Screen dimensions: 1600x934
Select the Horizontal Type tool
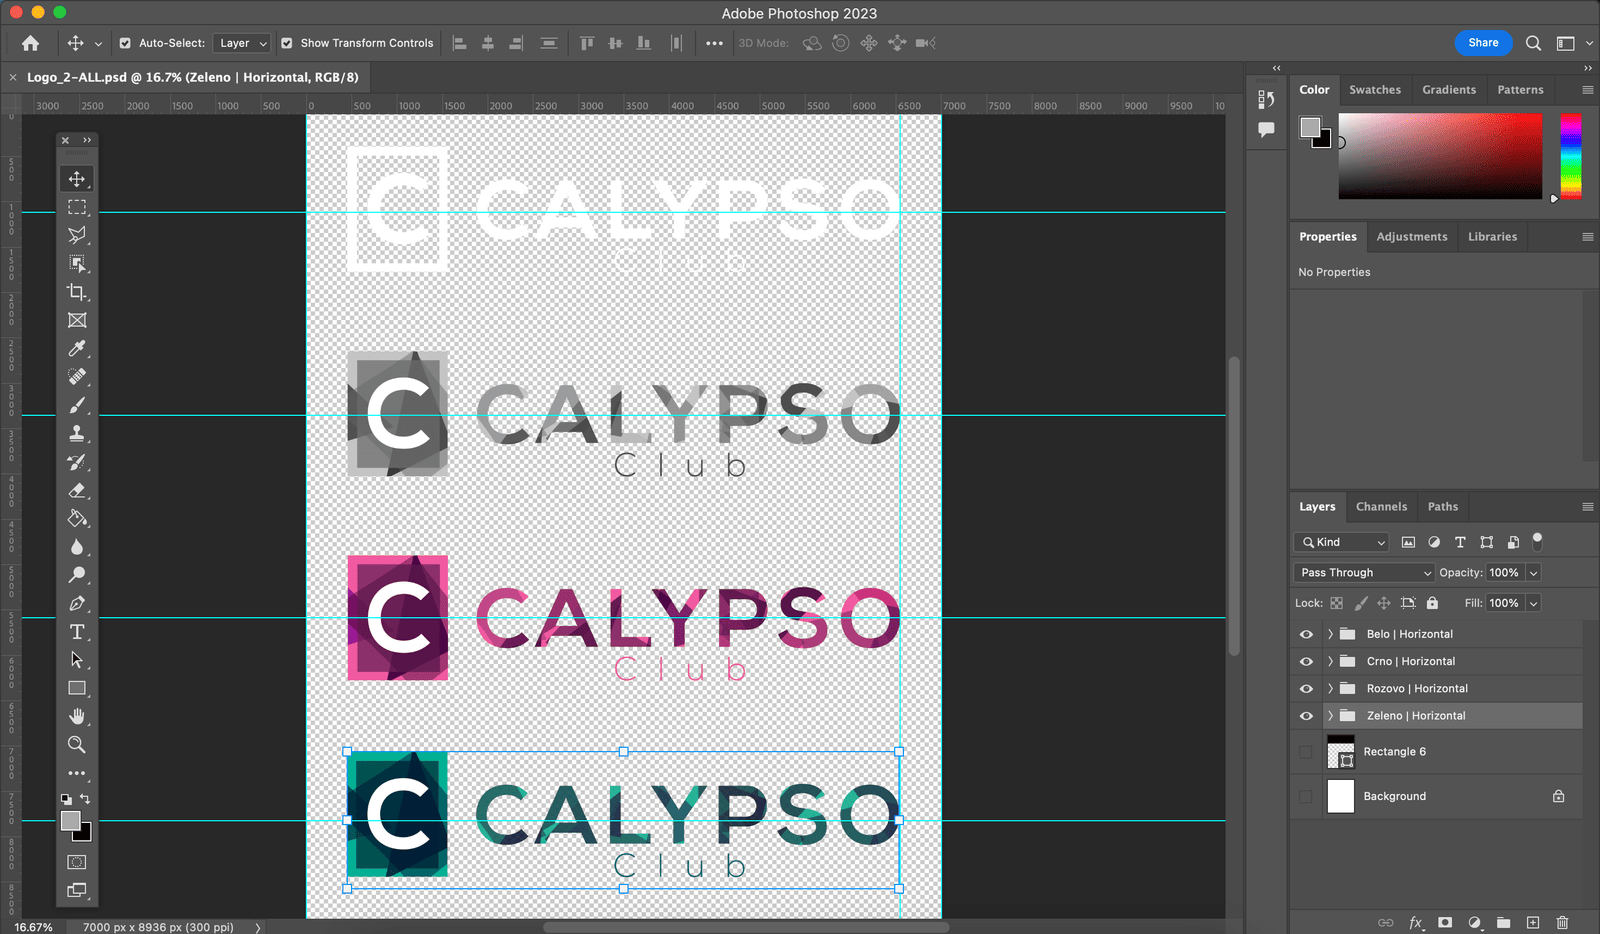77,632
